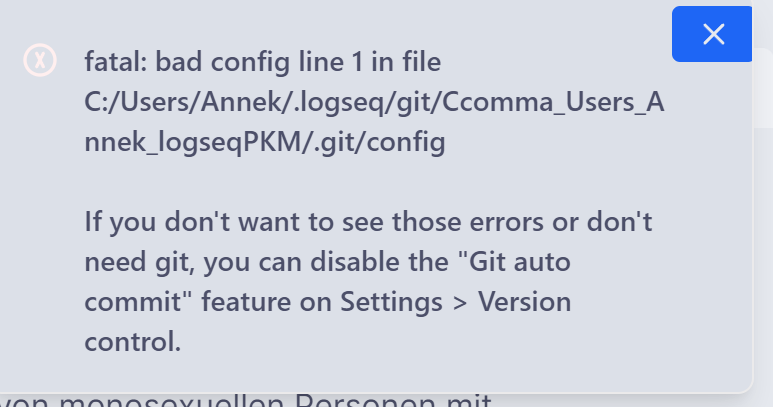Click the greater-than arrow after Settings

coord(460,303)
